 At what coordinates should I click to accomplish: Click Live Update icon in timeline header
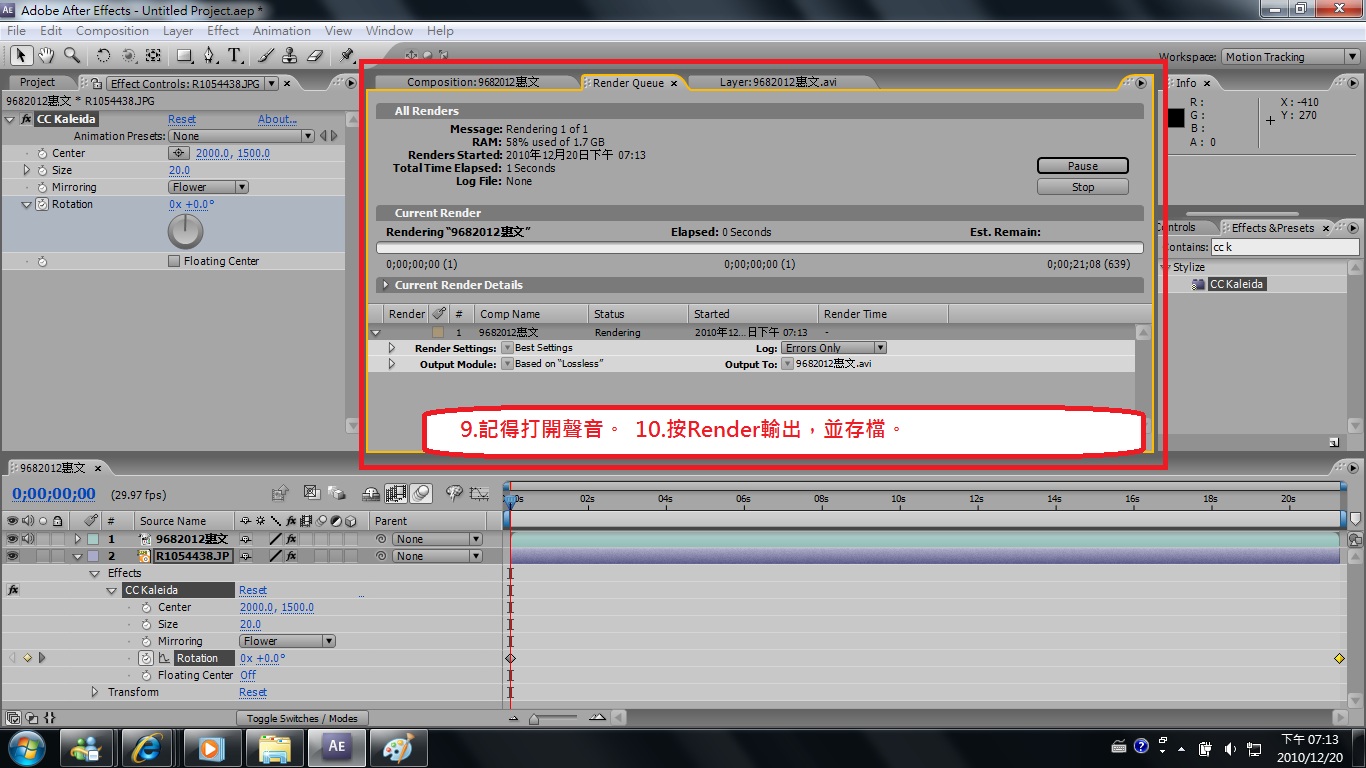[311, 493]
